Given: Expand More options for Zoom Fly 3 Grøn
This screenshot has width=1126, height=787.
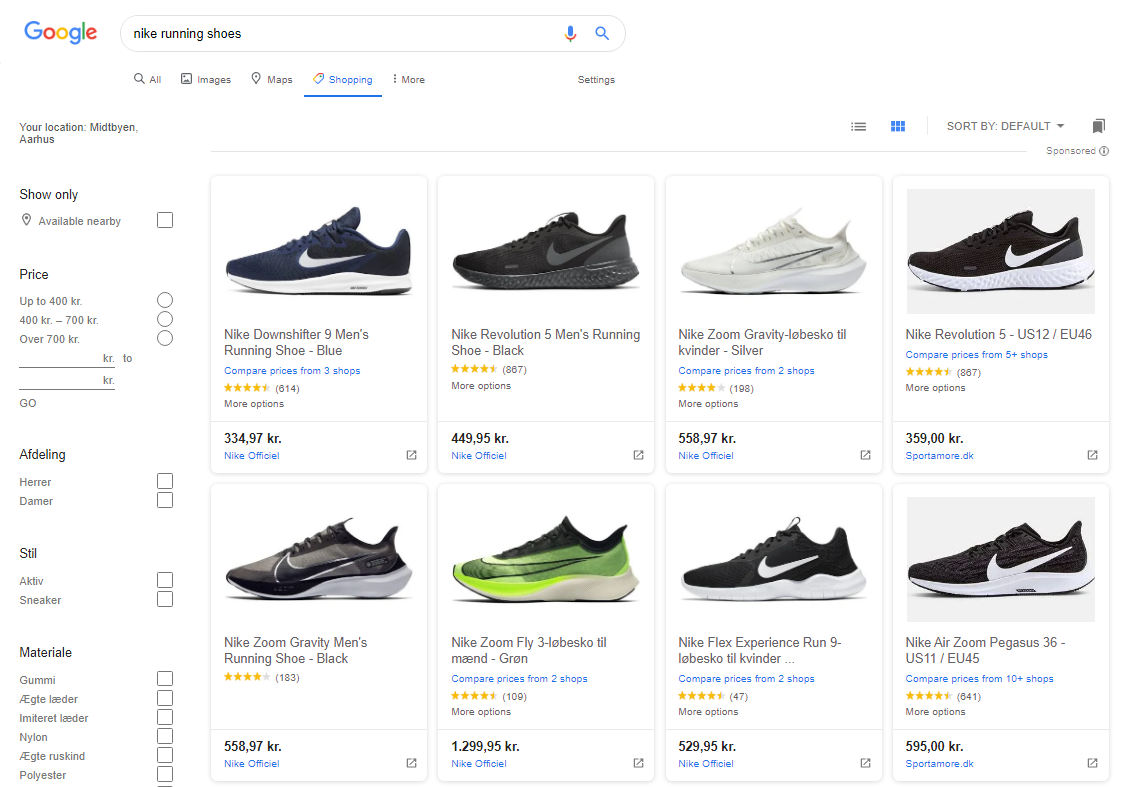Looking at the screenshot, I should point(481,712).
